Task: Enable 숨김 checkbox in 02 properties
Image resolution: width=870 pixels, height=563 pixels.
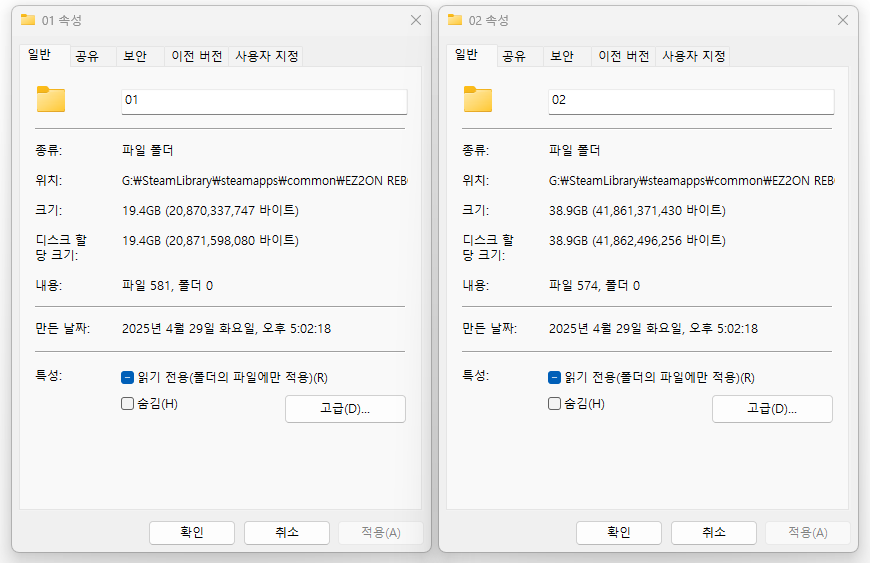Action: (x=555, y=404)
